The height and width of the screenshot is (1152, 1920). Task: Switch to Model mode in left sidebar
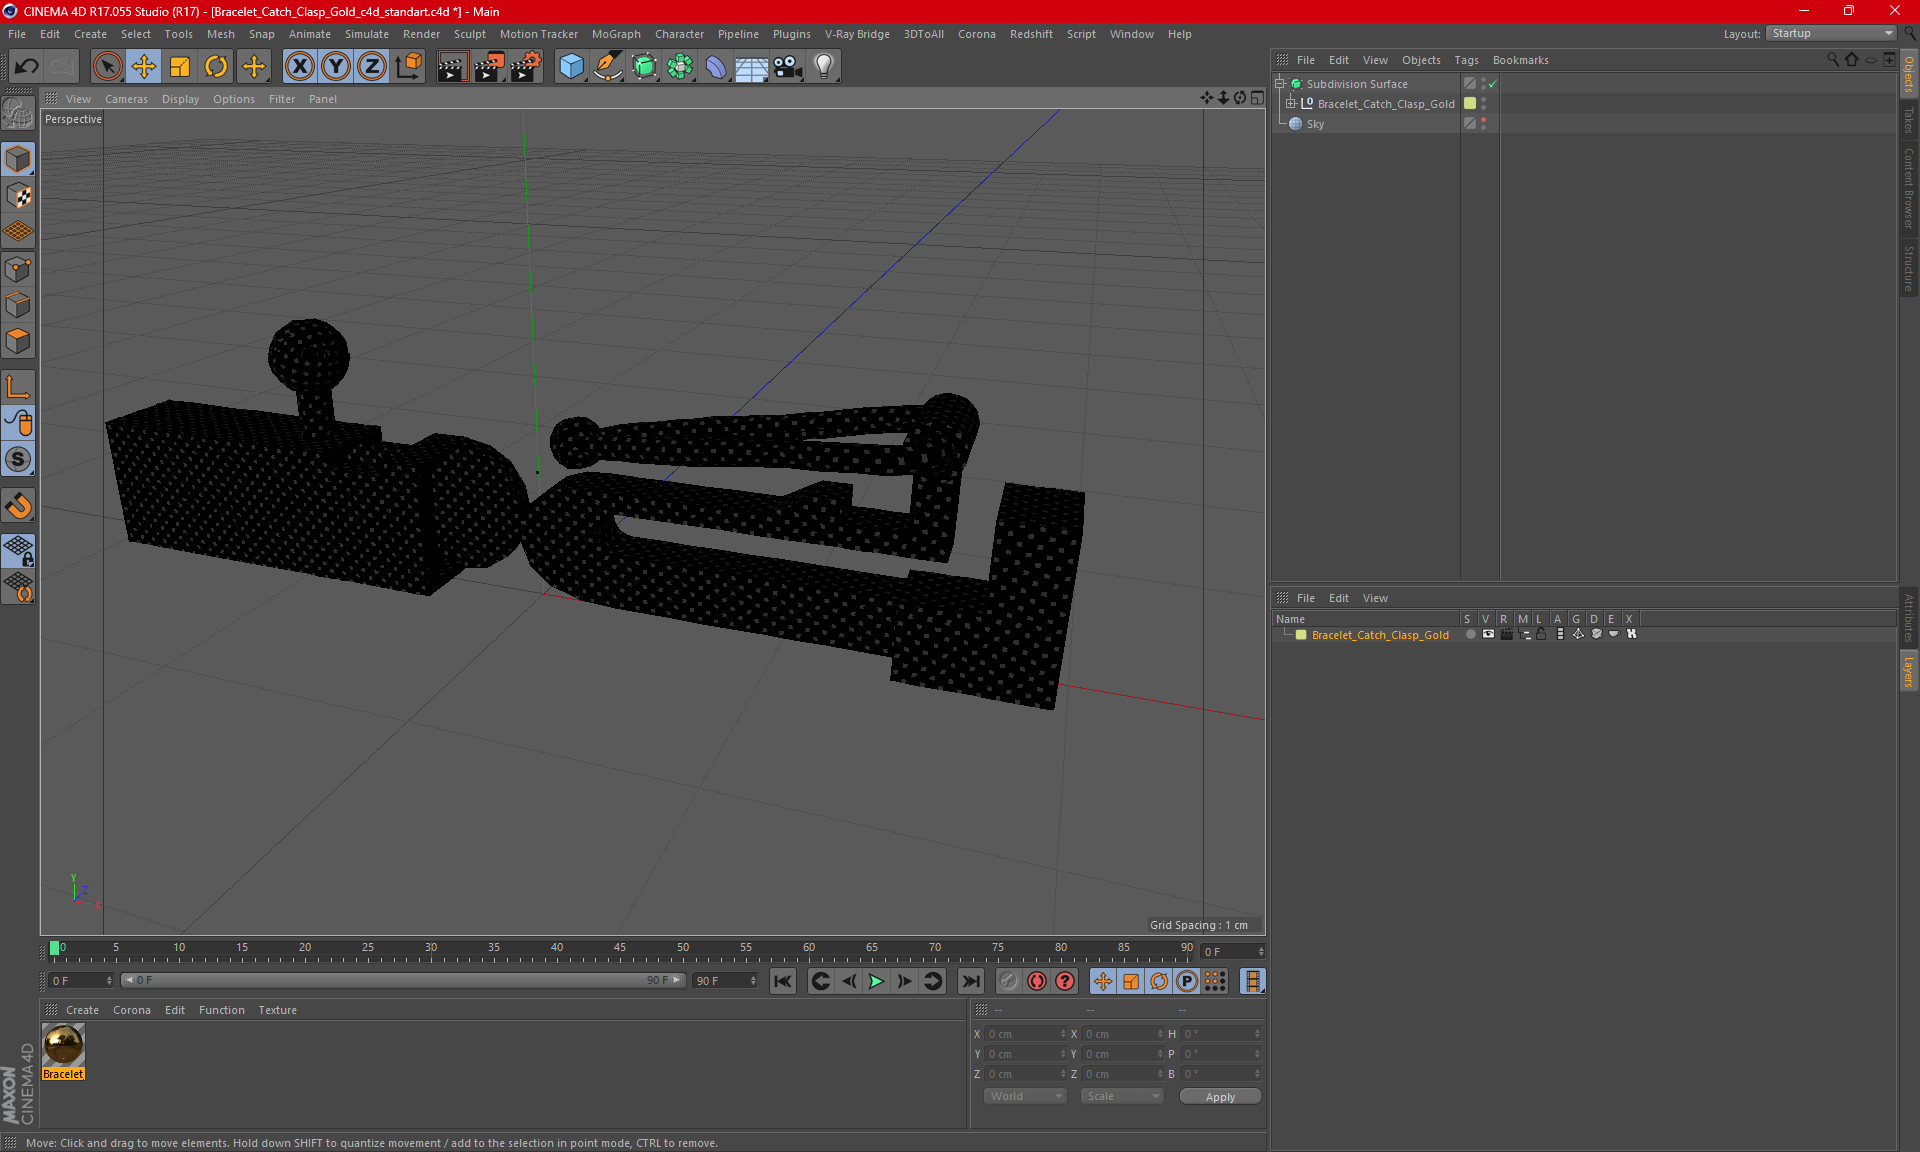(x=18, y=159)
